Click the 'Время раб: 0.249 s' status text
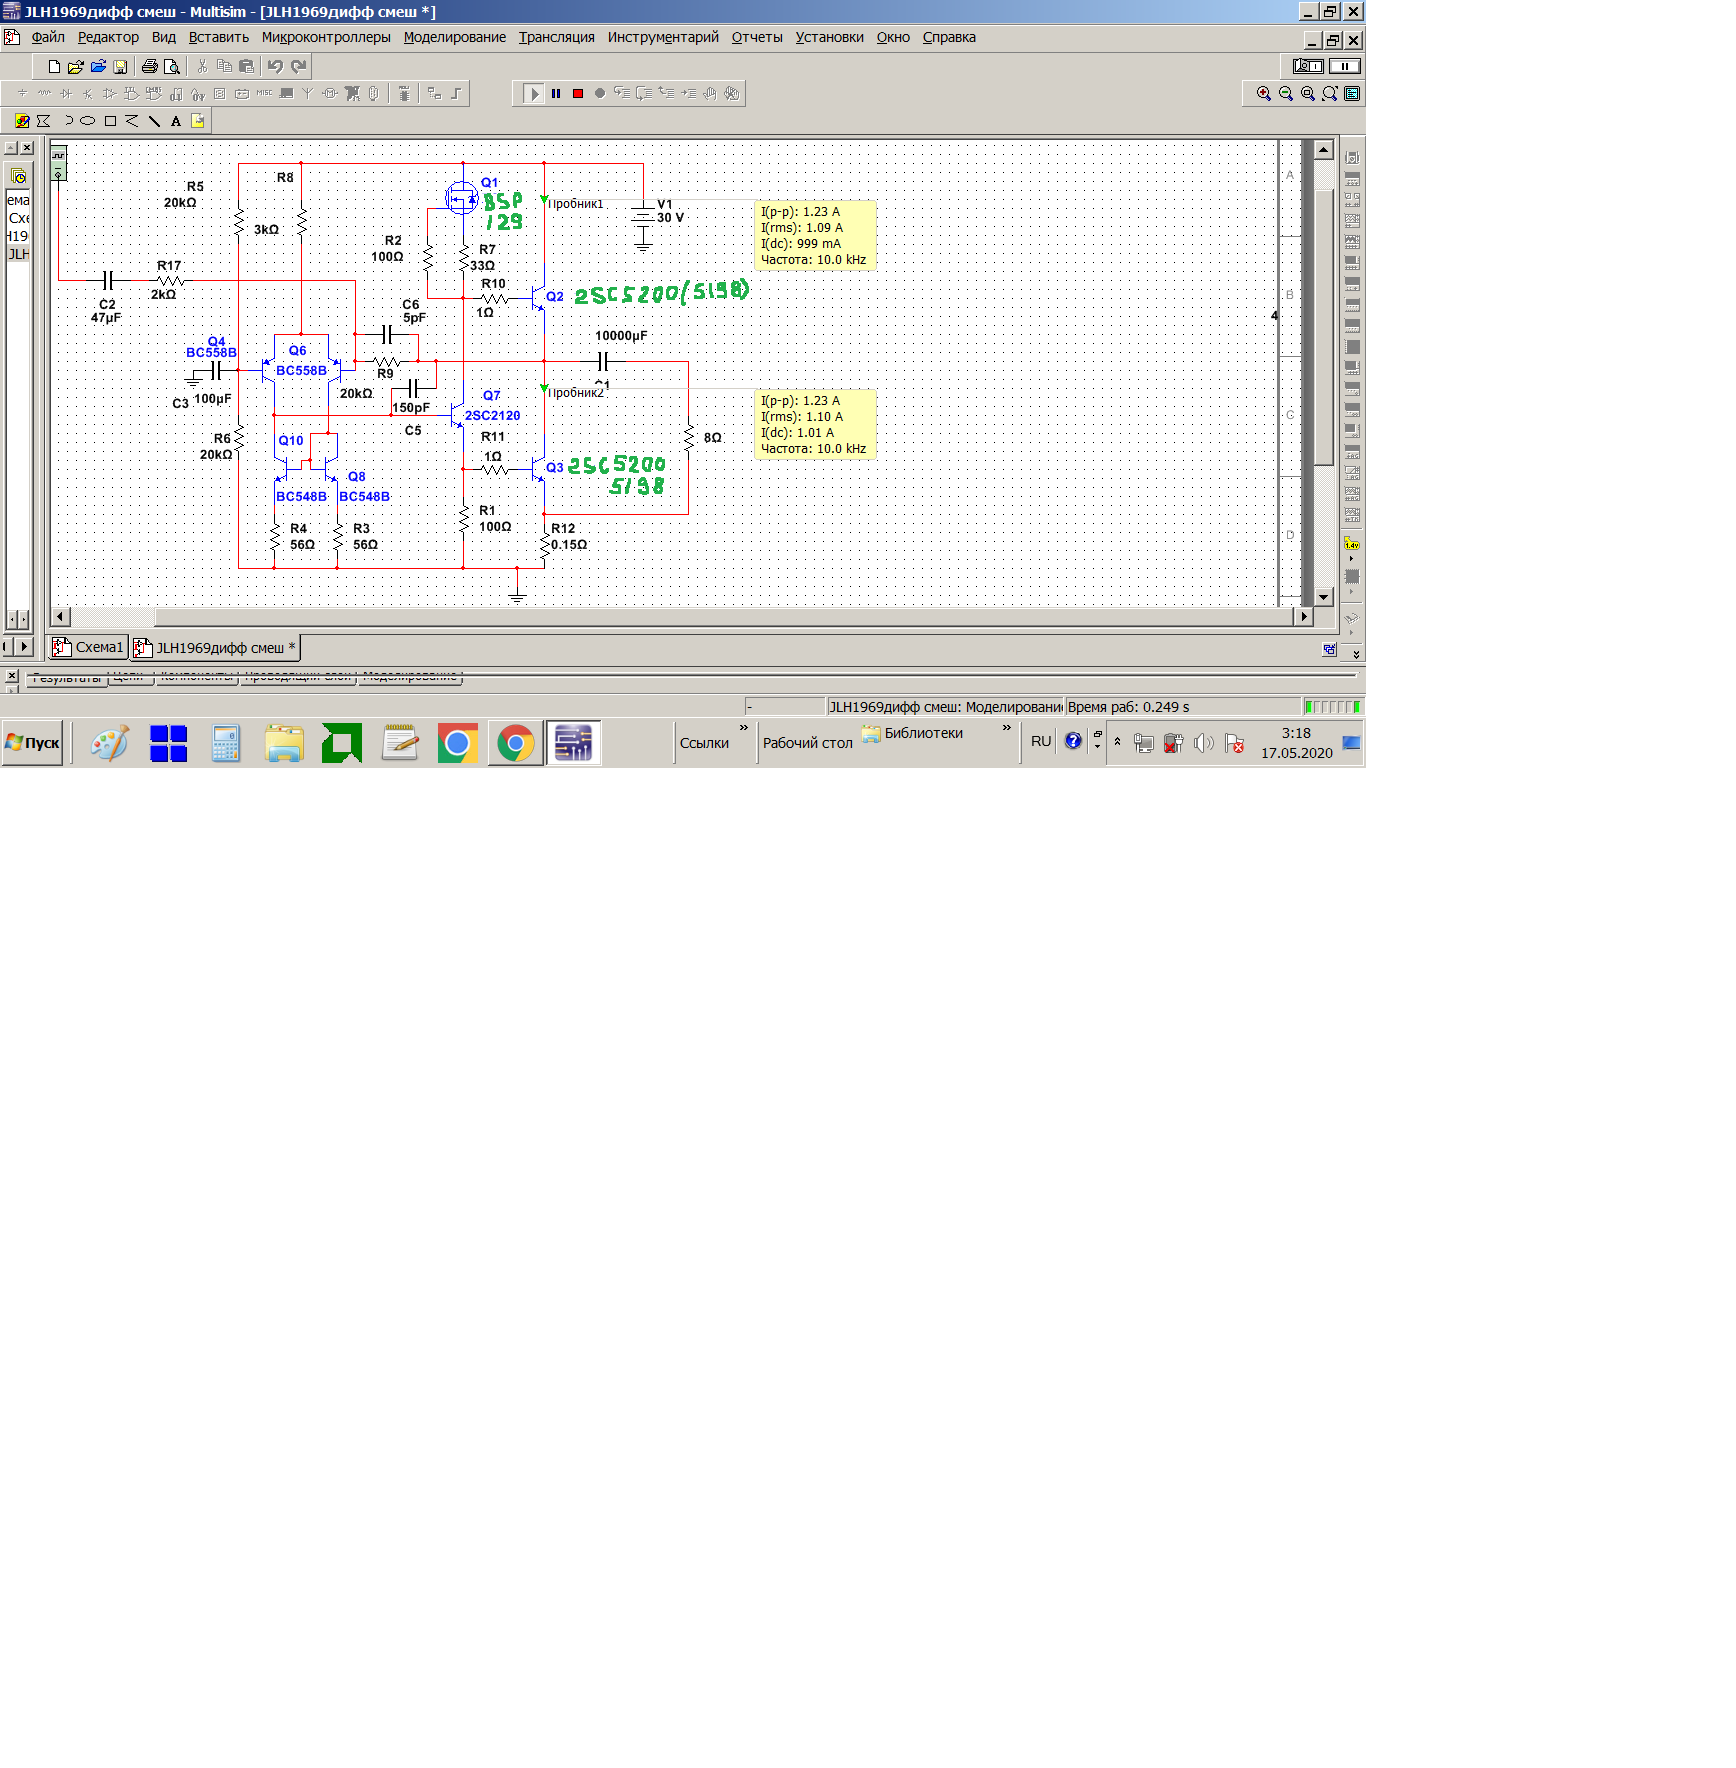This screenshot has width=1736, height=1768. coord(1128,707)
